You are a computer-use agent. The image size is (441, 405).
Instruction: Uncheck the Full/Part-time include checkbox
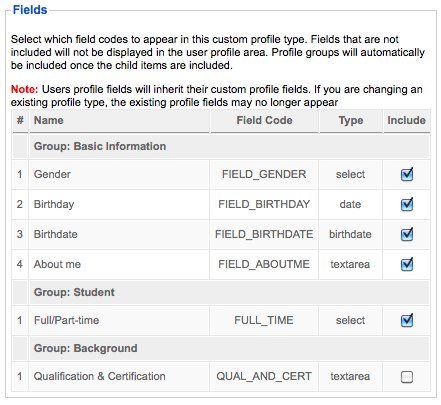[x=407, y=321]
